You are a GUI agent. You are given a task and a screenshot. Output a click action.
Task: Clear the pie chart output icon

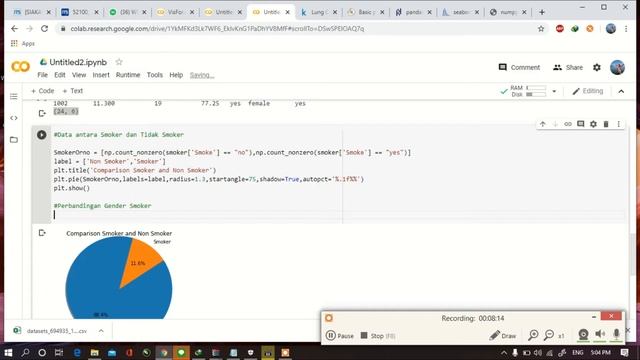(x=42, y=233)
